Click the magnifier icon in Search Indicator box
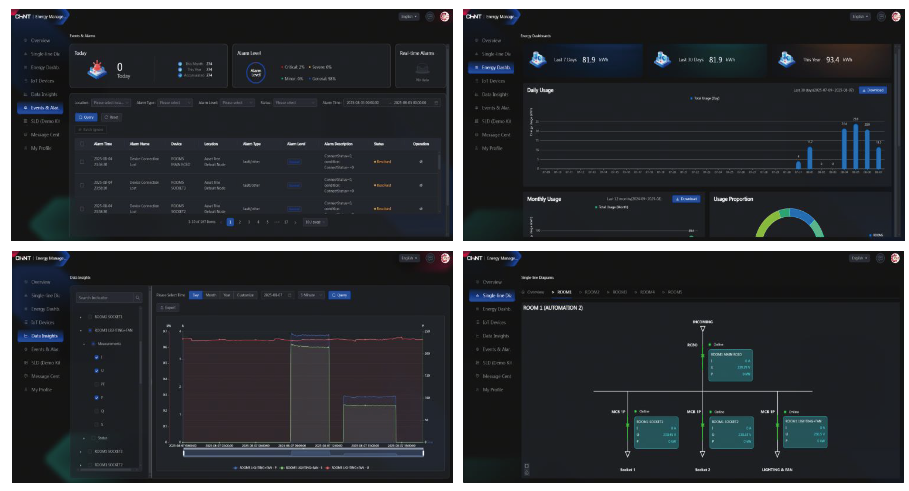The width and height of the screenshot is (909, 491). pyautogui.click(x=137, y=297)
